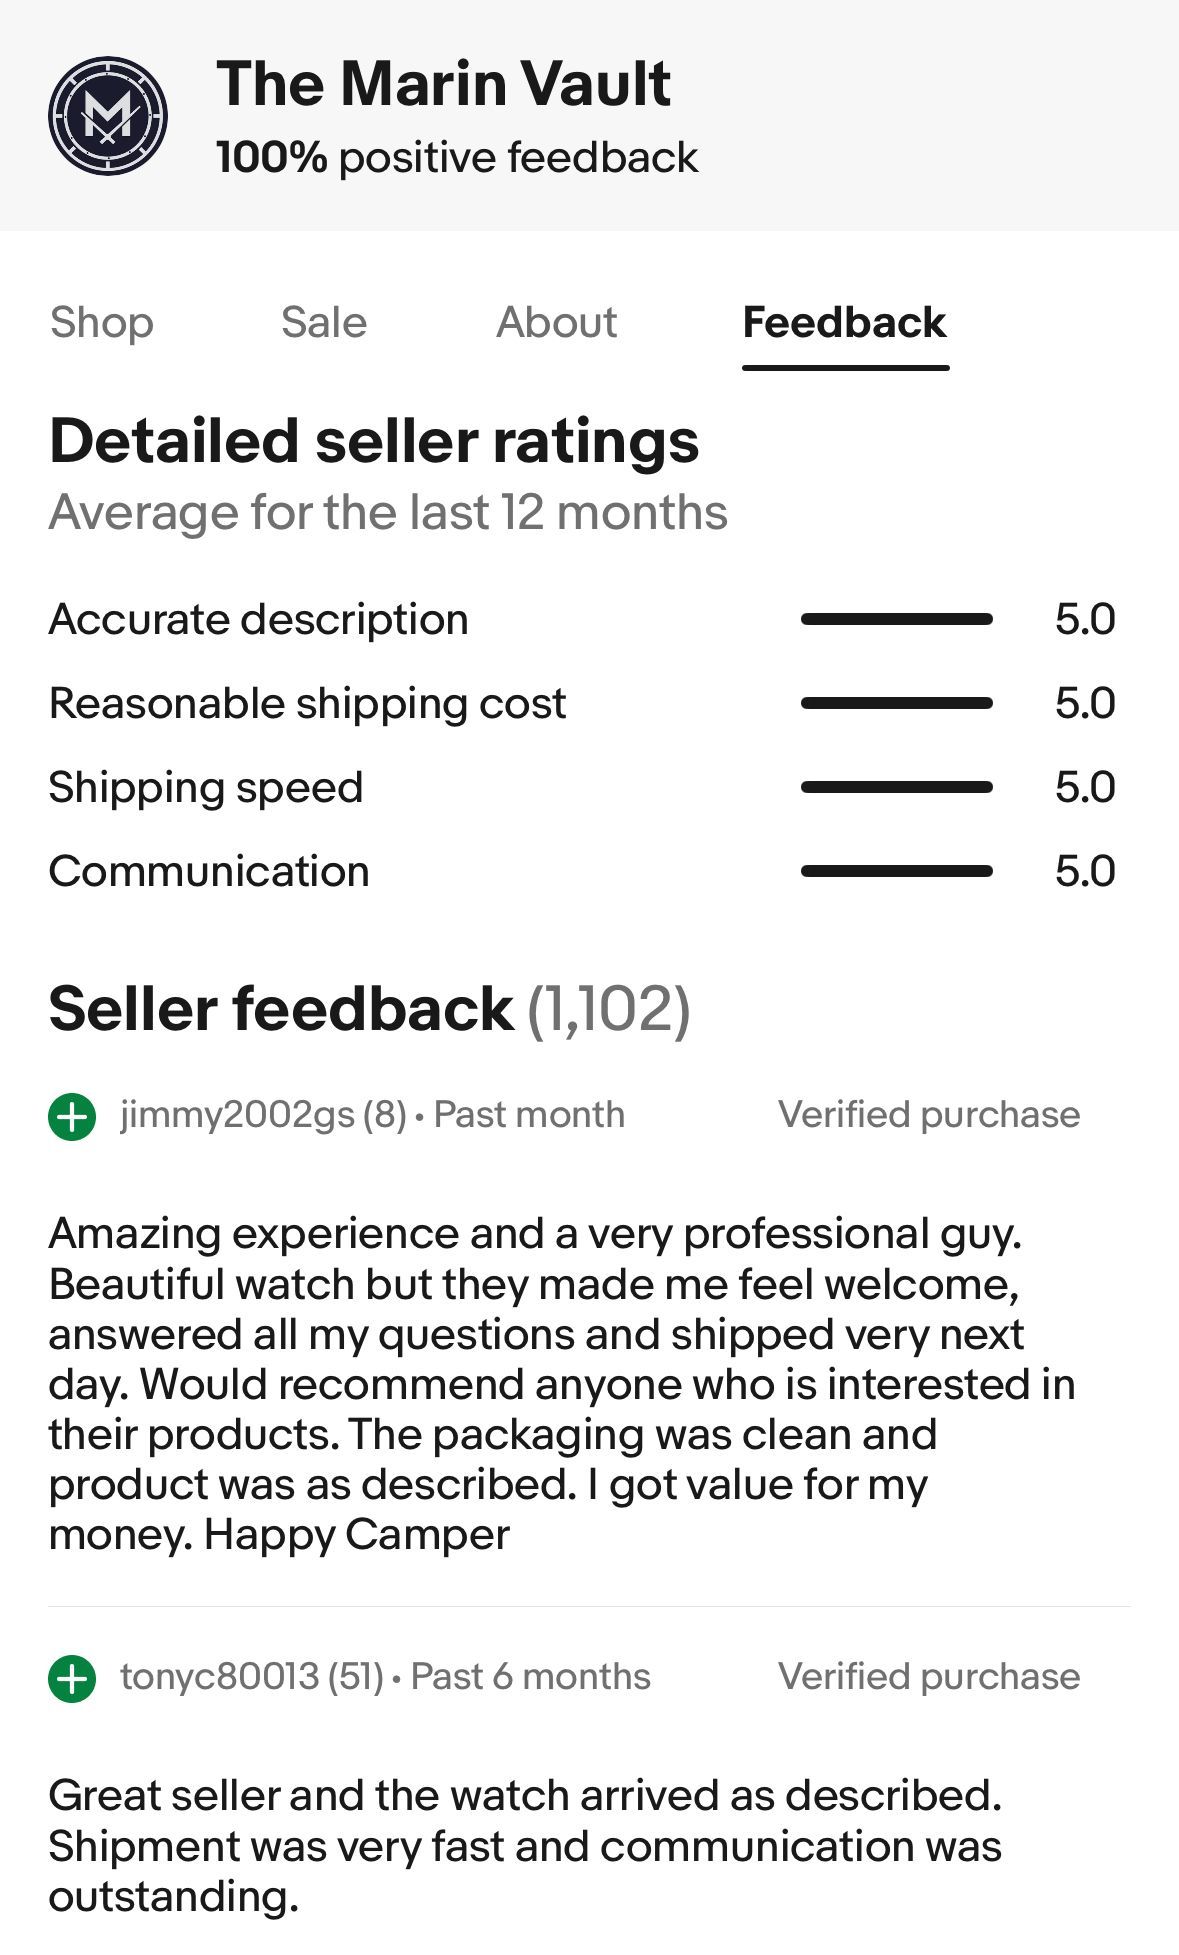Image resolution: width=1179 pixels, height=1955 pixels.
Task: Click the review text starting "Amazing experience"
Action: coord(560,1384)
